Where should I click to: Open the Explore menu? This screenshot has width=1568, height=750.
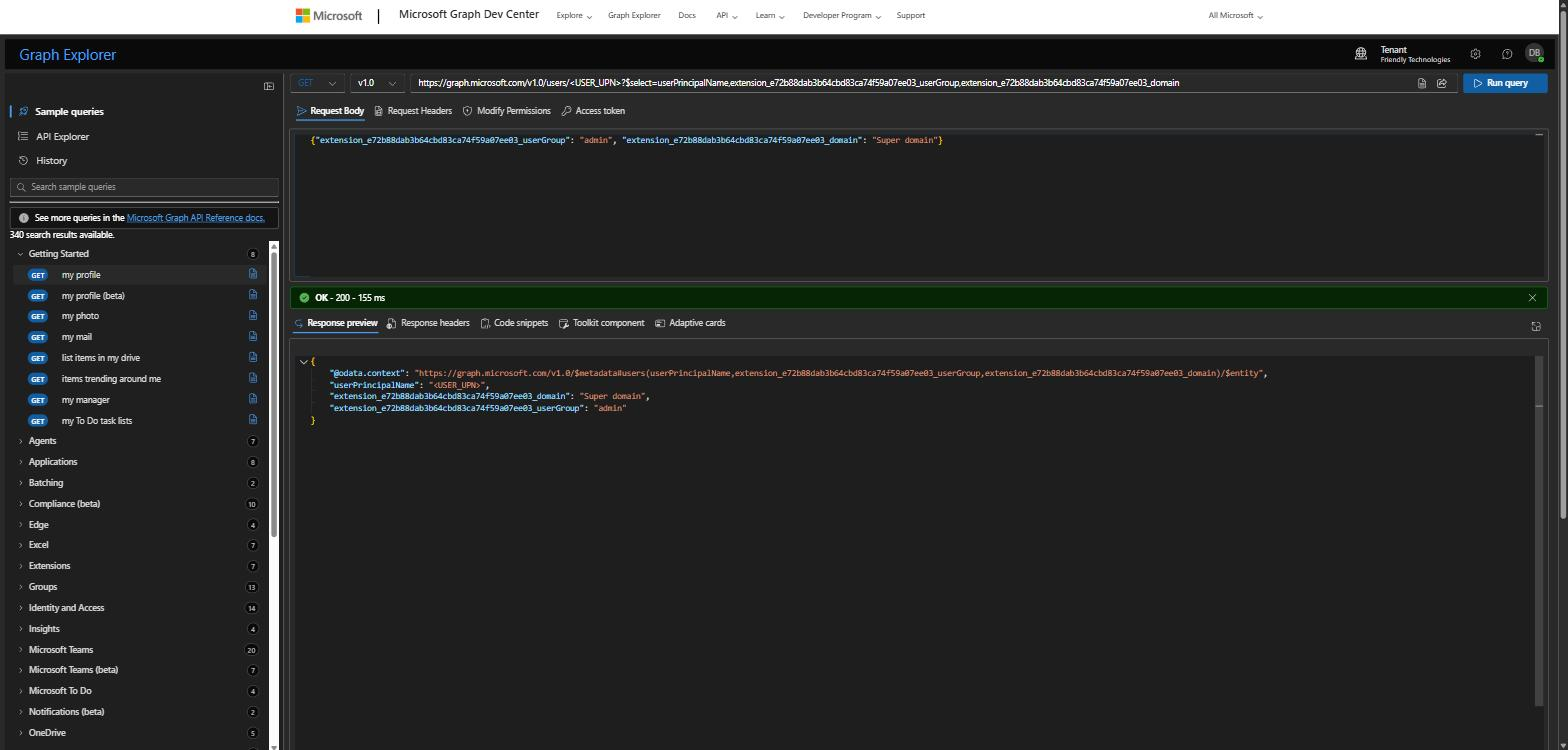(574, 16)
